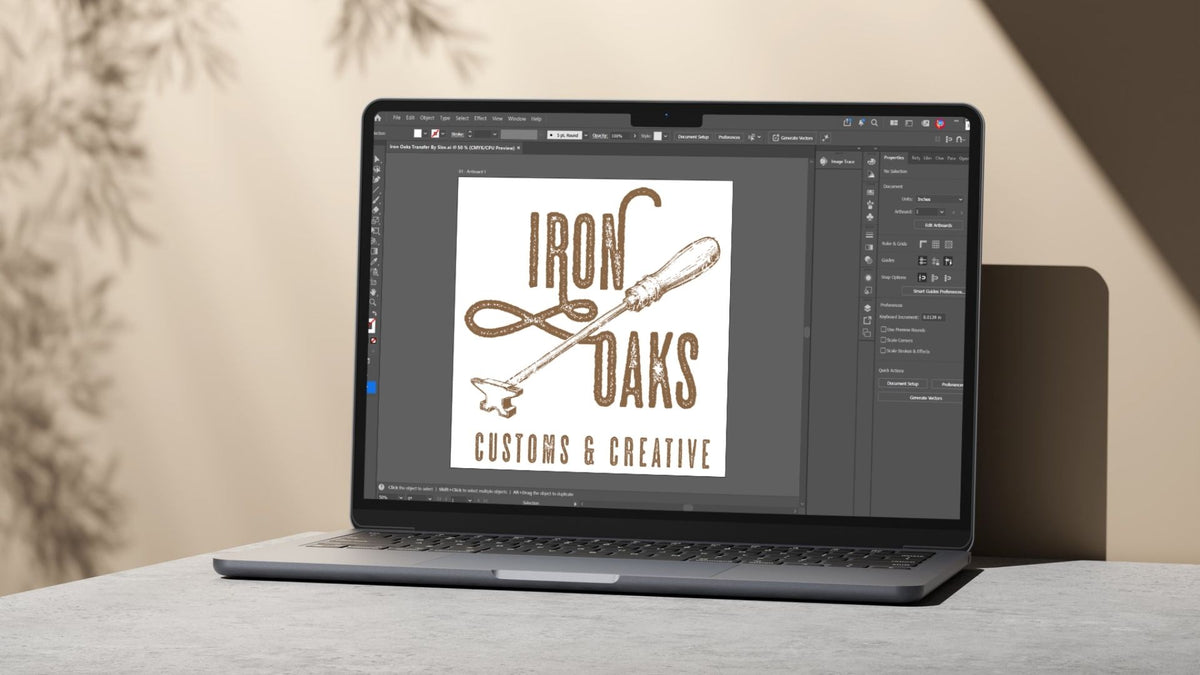Image resolution: width=1200 pixels, height=675 pixels.
Task: Click the Fill color swatch in control bar
Action: coord(417,133)
